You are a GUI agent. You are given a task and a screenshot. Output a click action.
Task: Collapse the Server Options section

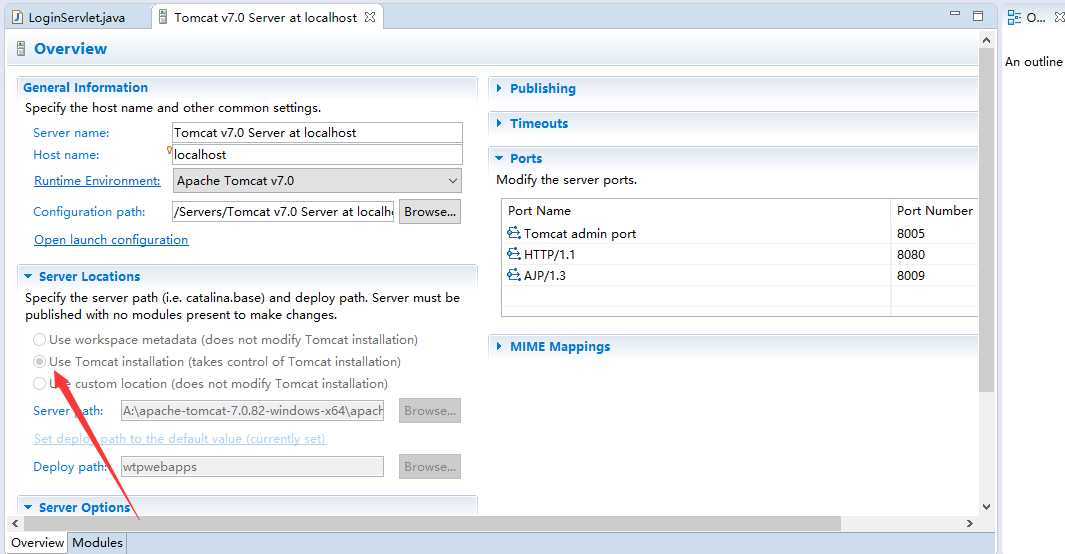pos(28,507)
